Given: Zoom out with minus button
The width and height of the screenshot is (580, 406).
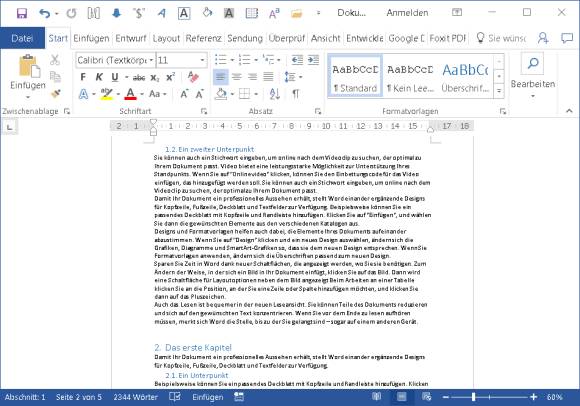Looking at the screenshot, I should pos(446,397).
